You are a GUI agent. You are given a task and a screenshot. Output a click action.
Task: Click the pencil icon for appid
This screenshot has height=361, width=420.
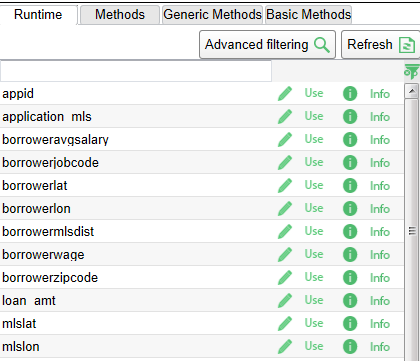(285, 94)
